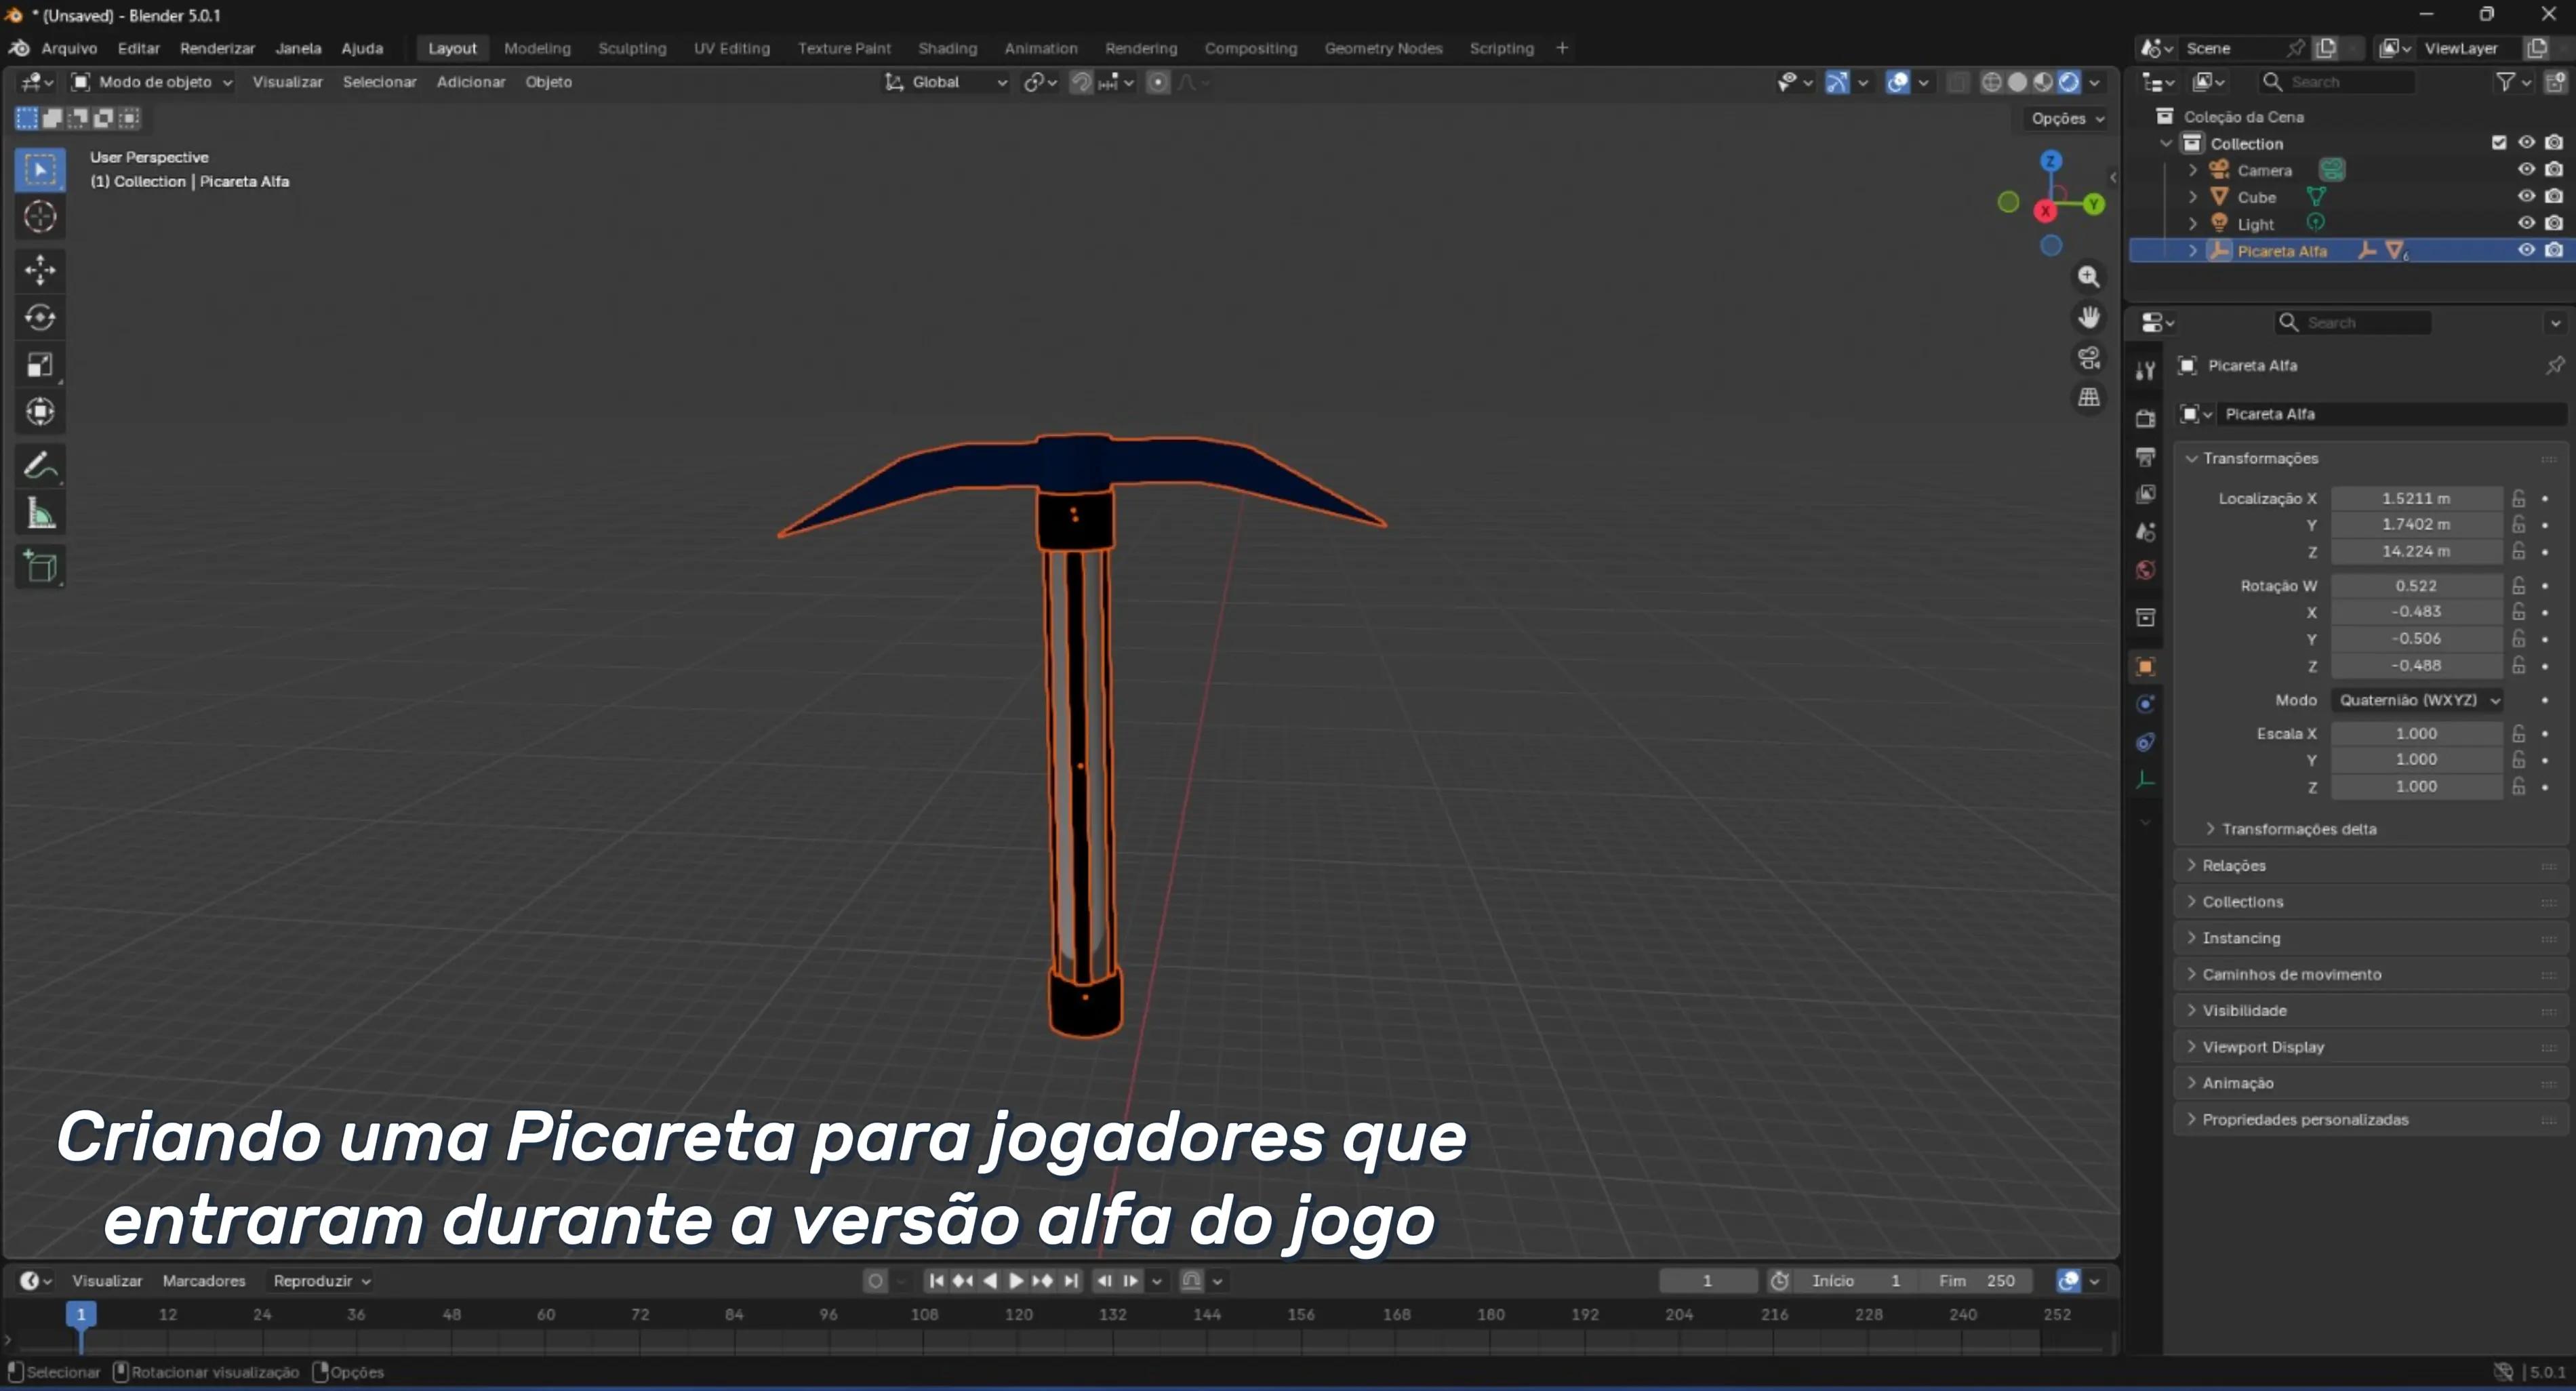The height and width of the screenshot is (1391, 2576).
Task: Open the Render properties tab
Action: [x=2145, y=418]
